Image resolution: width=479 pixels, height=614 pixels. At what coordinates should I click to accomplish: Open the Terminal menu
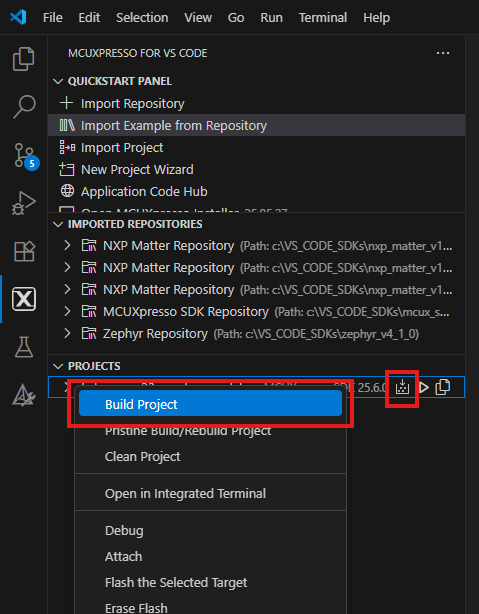tap(323, 18)
